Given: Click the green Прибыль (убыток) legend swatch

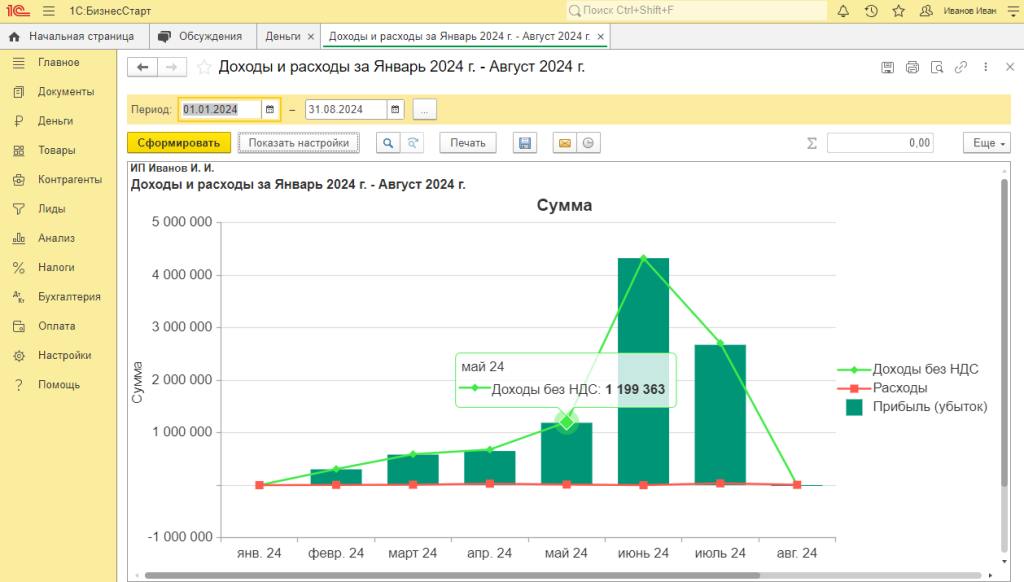Looking at the screenshot, I should [x=854, y=407].
